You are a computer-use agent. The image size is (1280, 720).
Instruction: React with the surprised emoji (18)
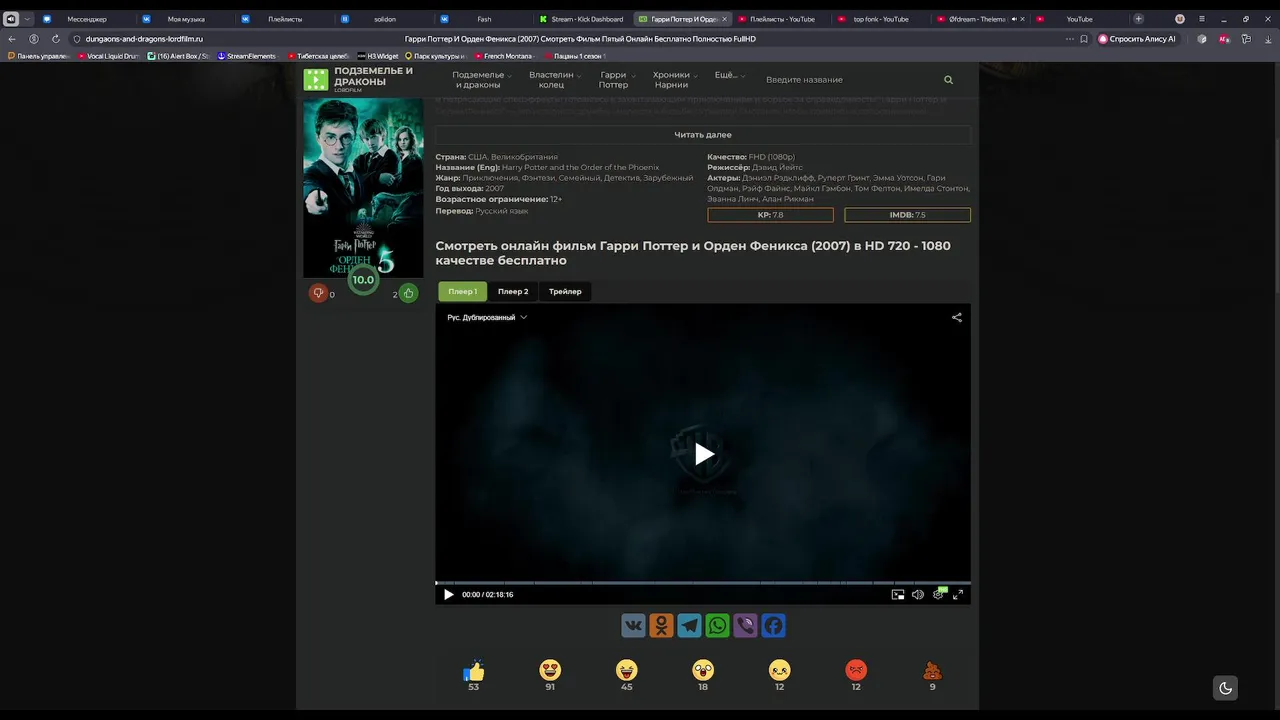click(703, 670)
